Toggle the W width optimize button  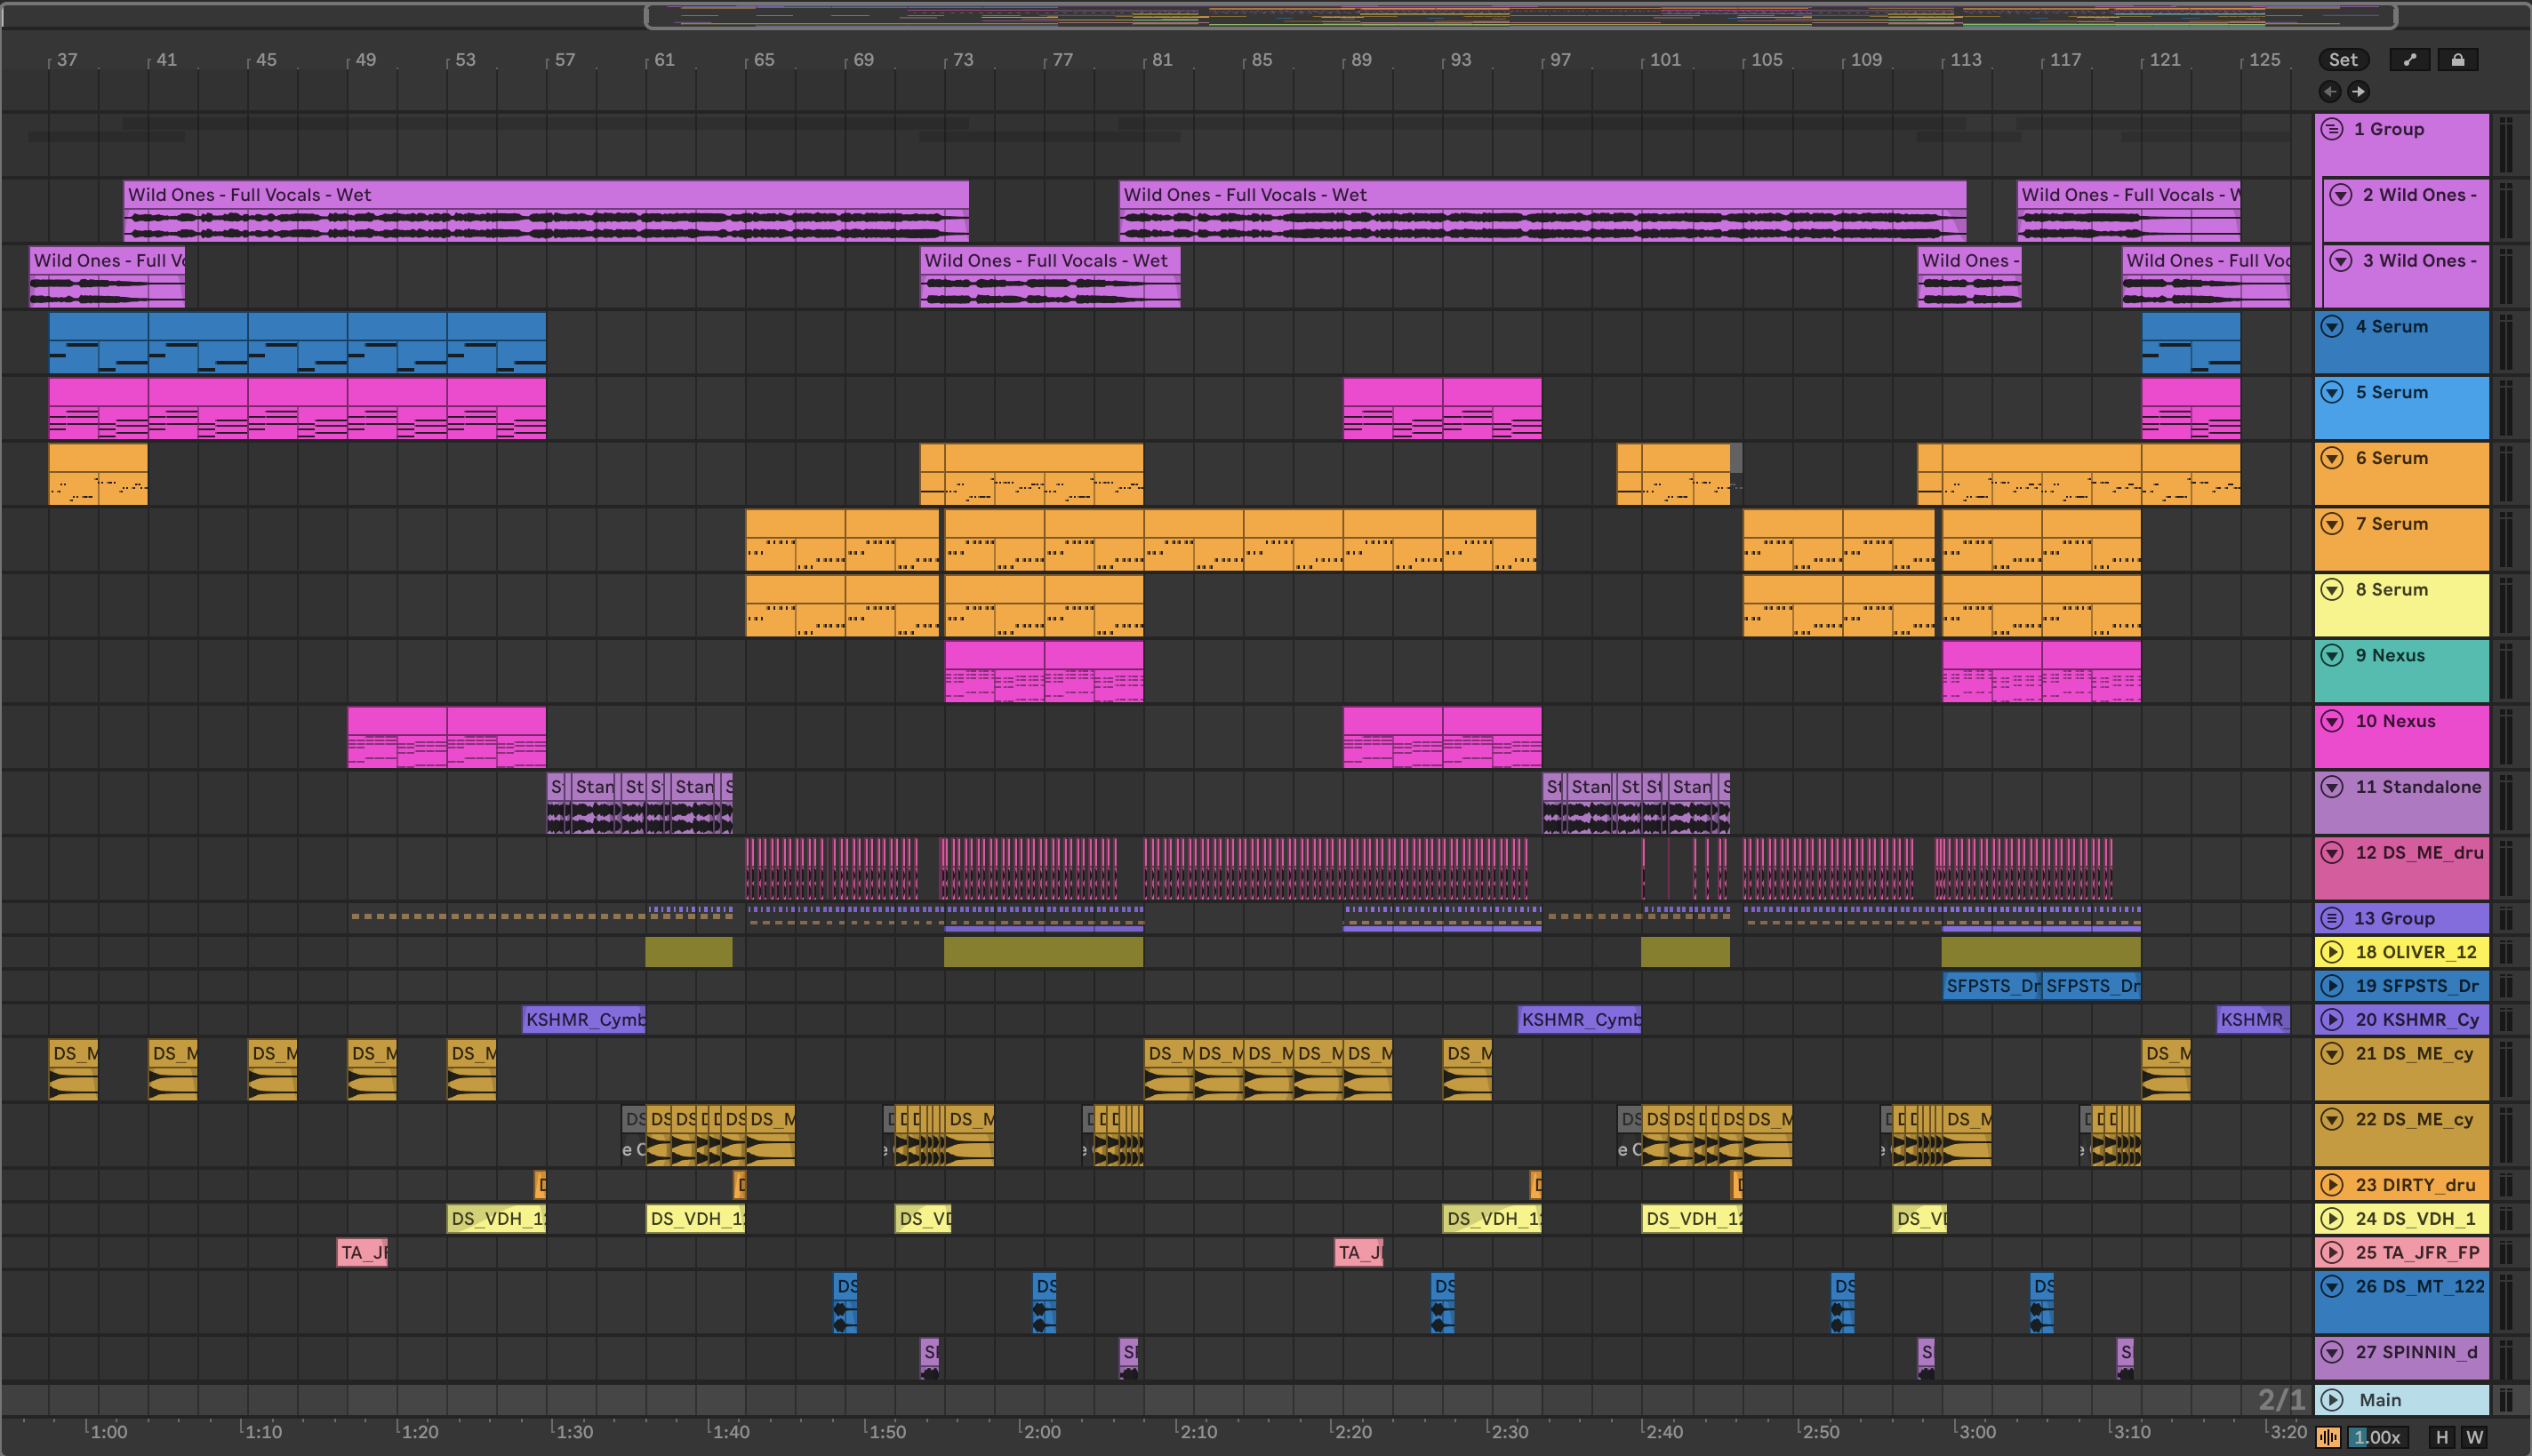tap(2475, 1437)
